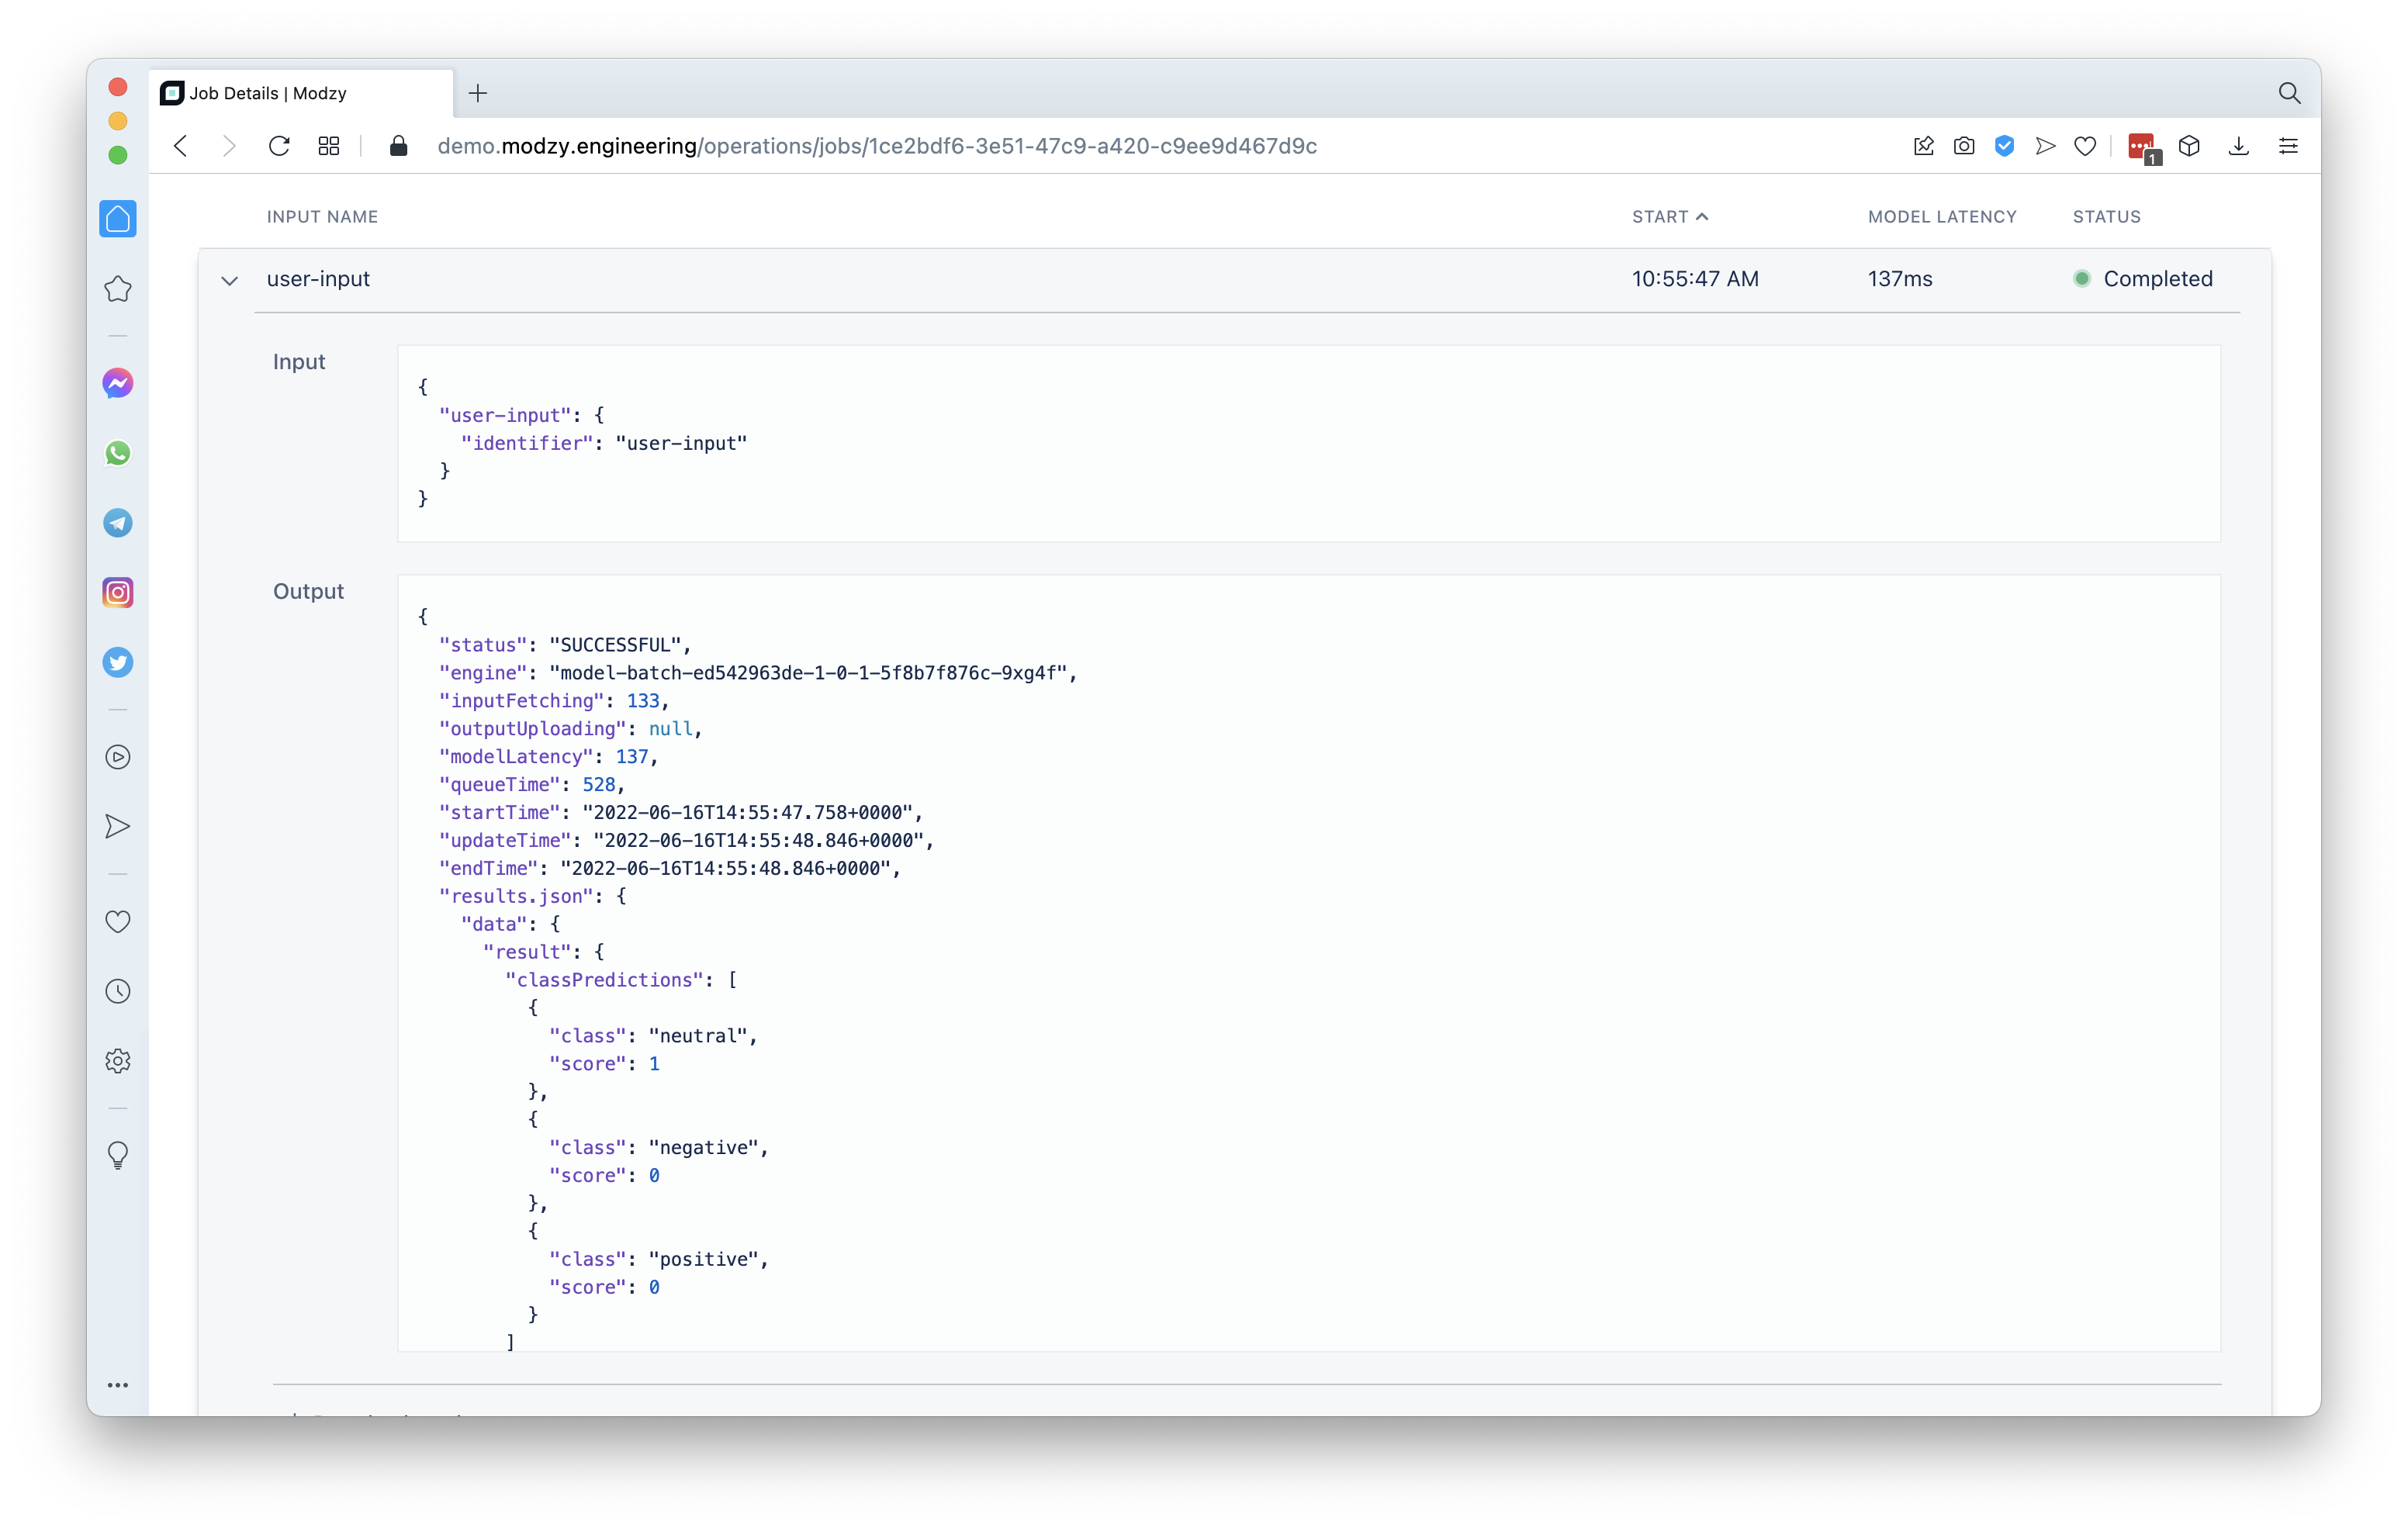This screenshot has height=1531, width=2408.
Task: Open the three-dots sidebar menu
Action: pyautogui.click(x=118, y=1385)
